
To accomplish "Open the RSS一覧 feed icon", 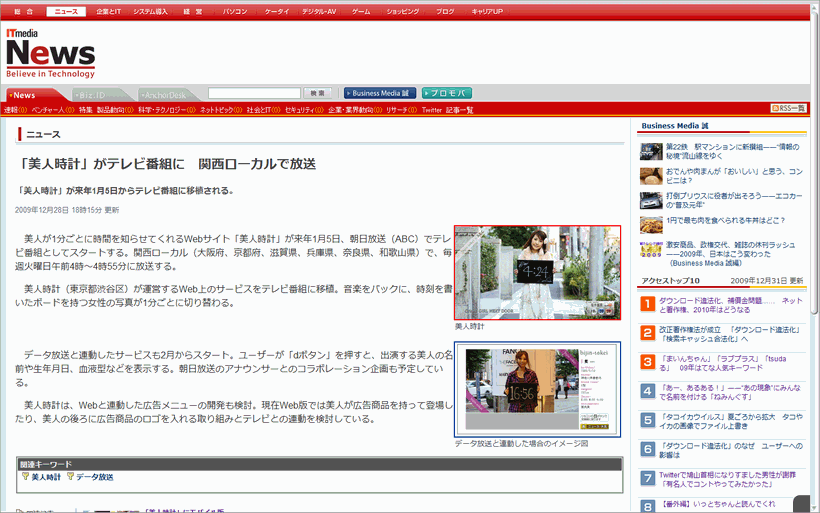I will click(x=788, y=108).
